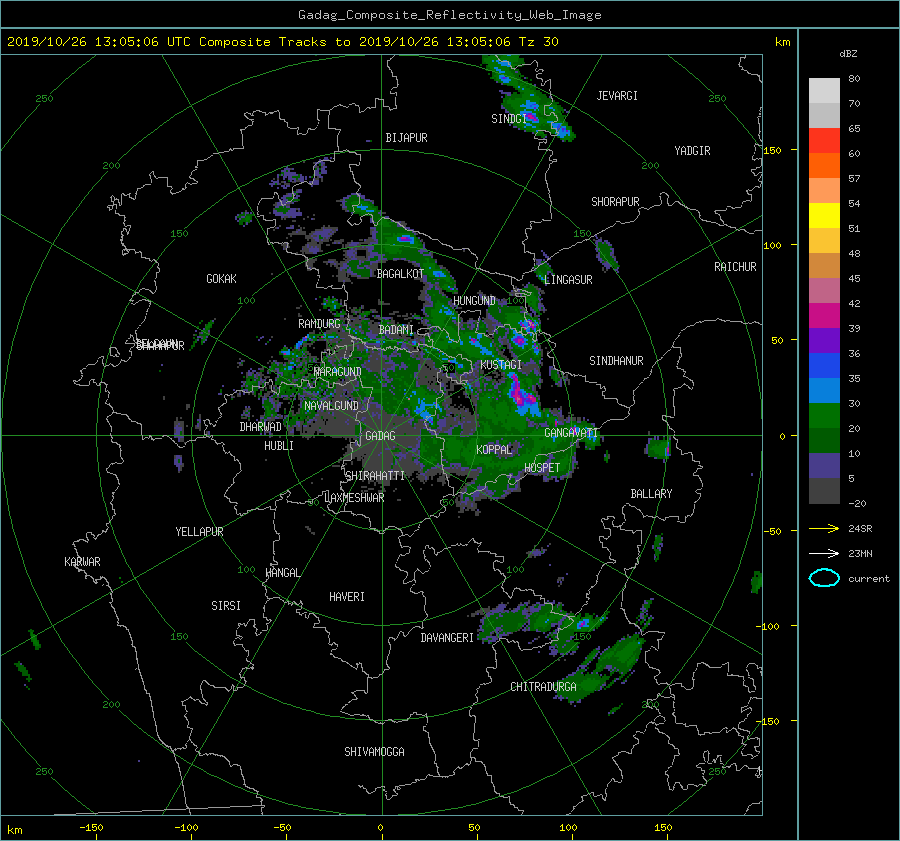Click the JEVARGI city label
The height and width of the screenshot is (841, 900).
[x=617, y=96]
